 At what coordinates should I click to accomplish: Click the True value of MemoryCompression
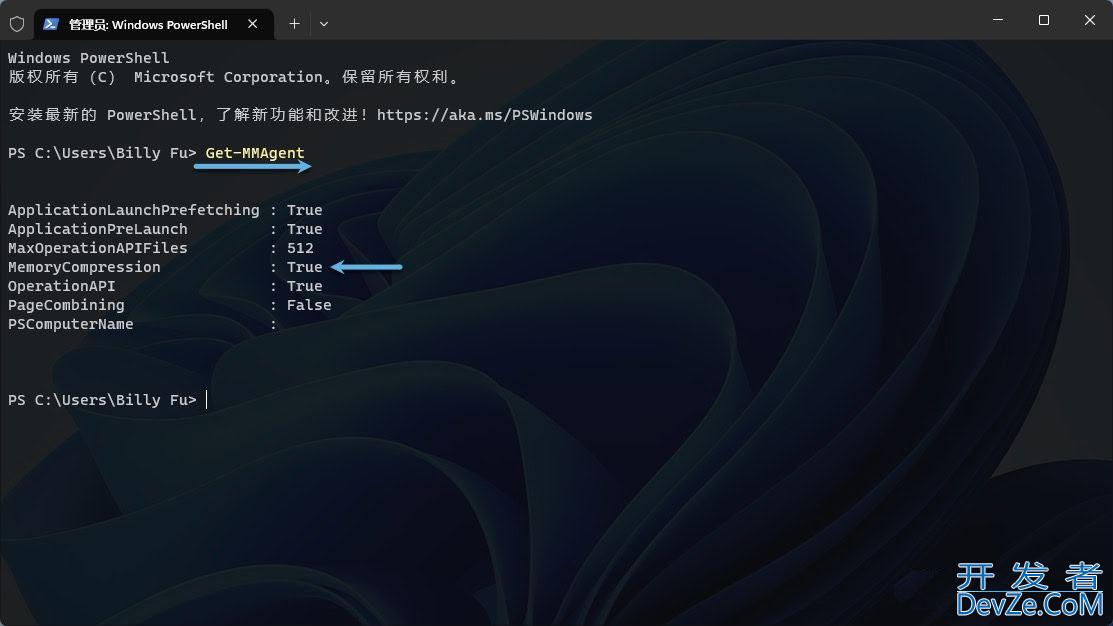coord(305,267)
